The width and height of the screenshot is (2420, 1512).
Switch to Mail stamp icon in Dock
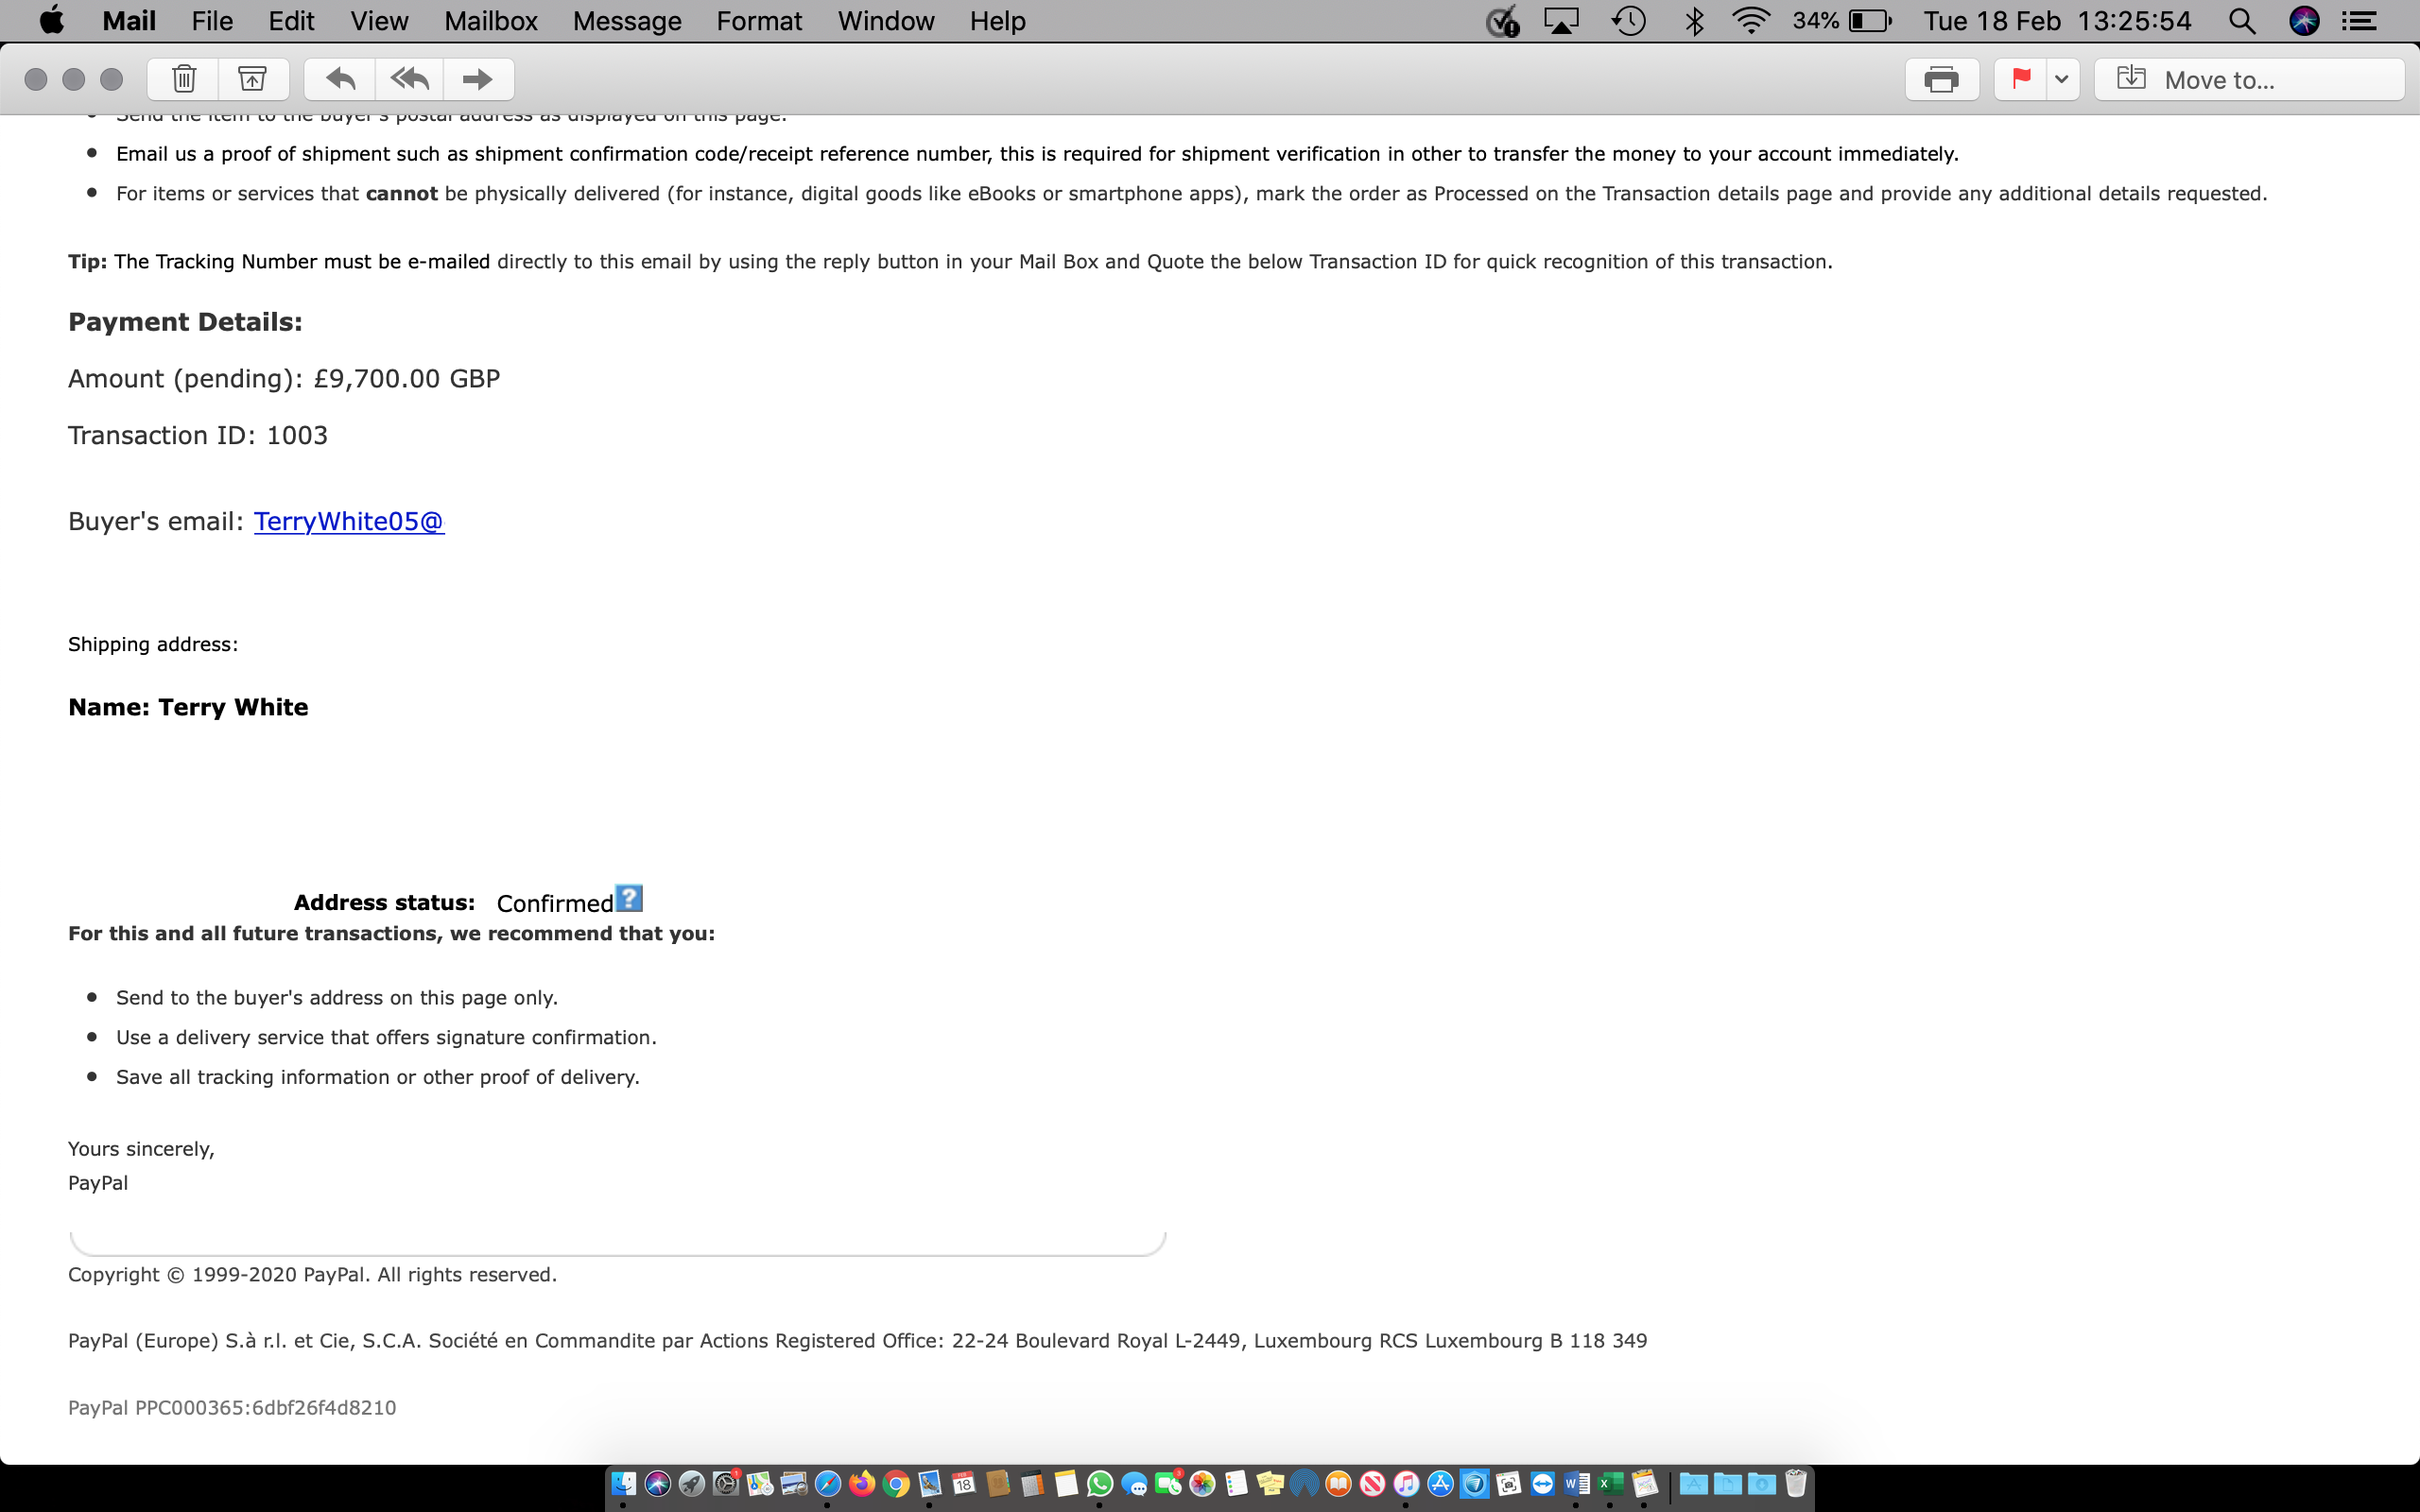click(930, 1484)
